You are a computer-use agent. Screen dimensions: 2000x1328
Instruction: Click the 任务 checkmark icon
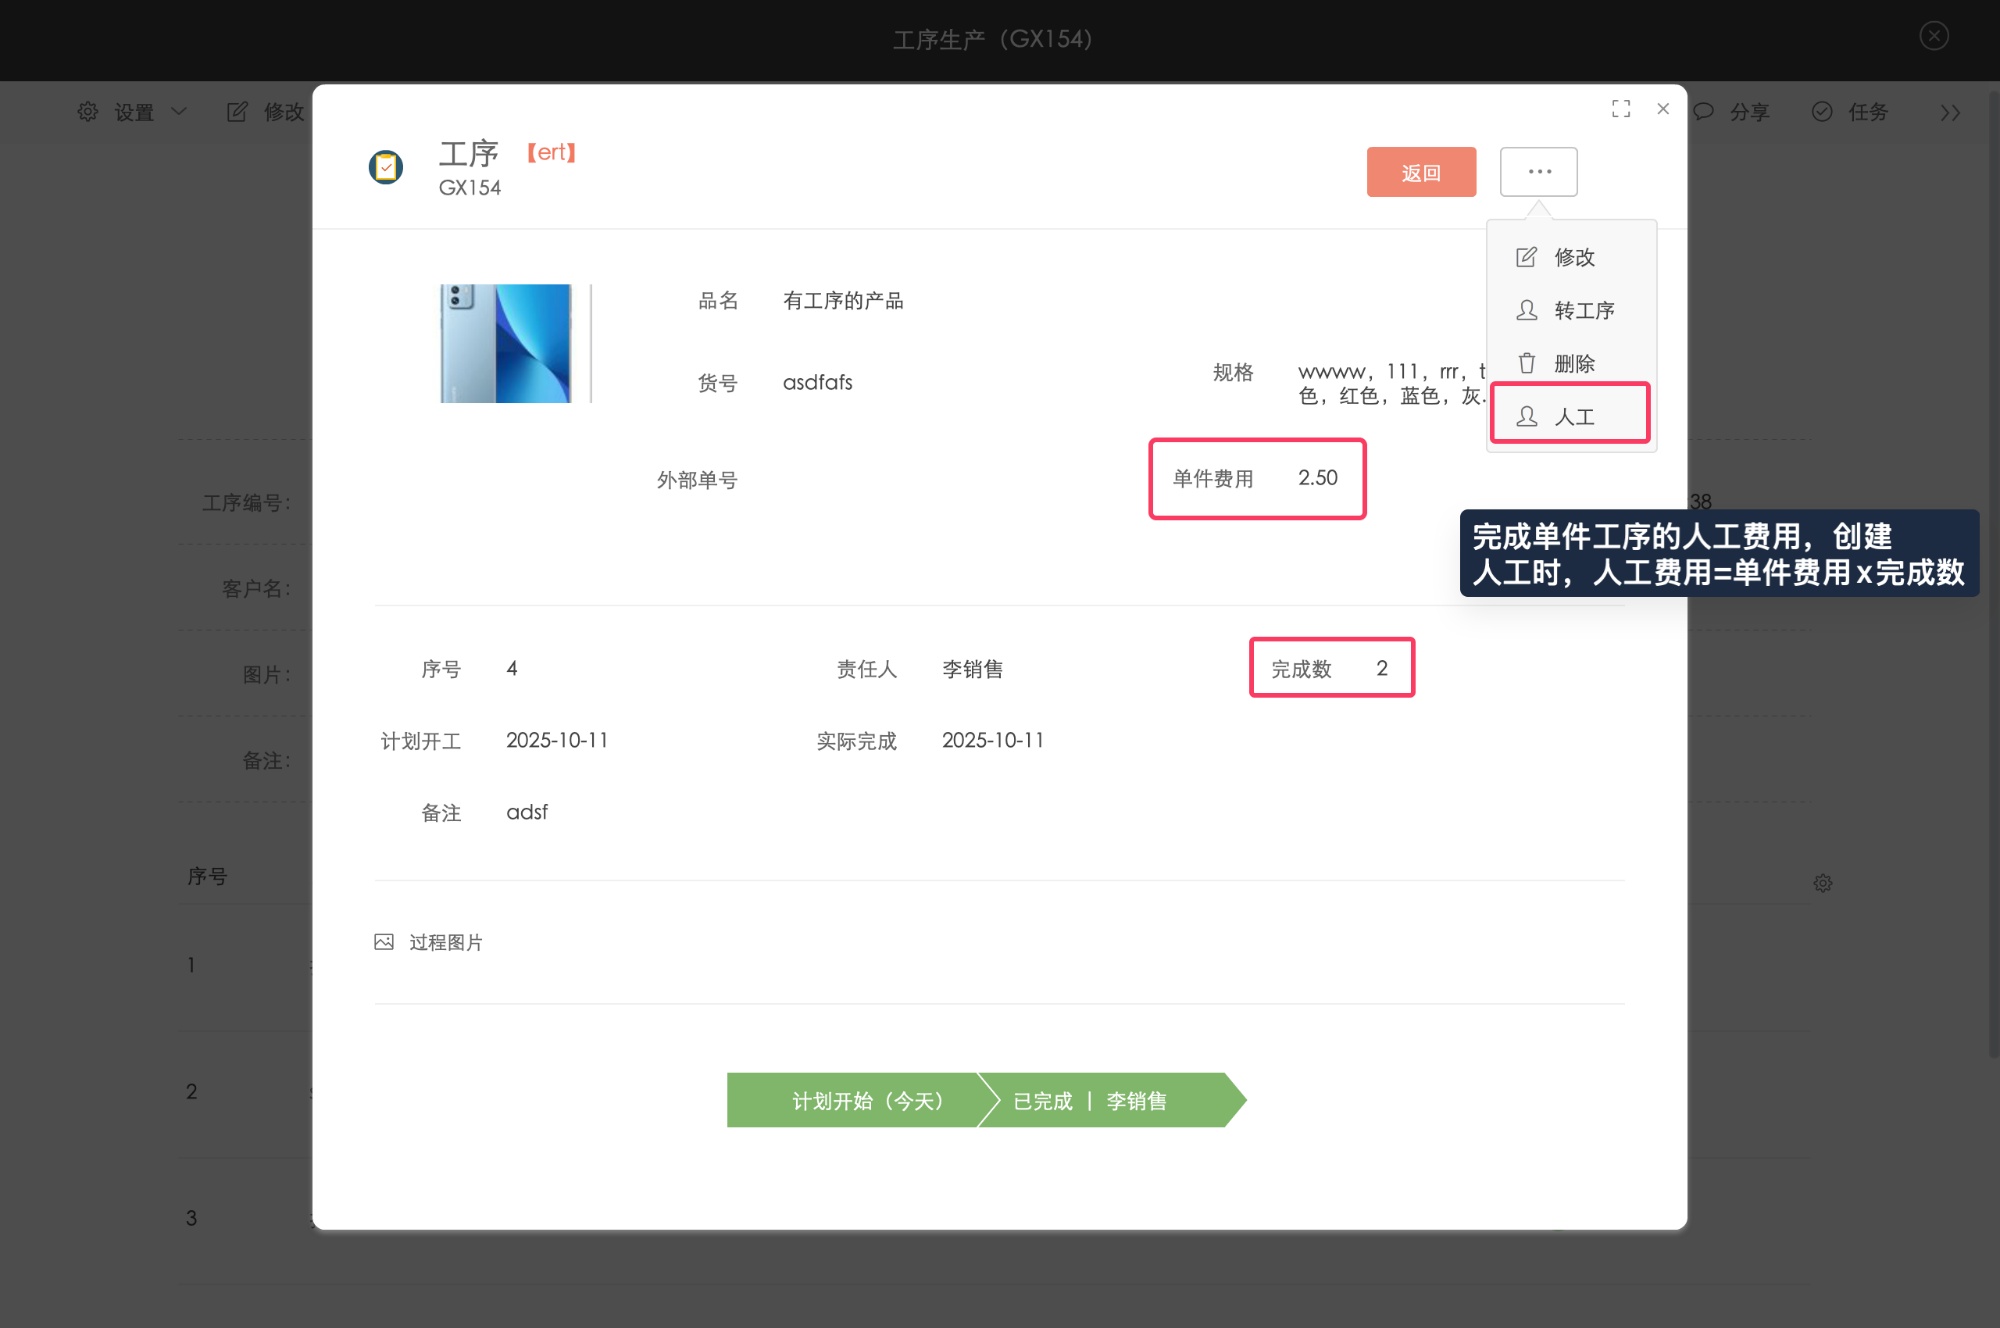click(1822, 112)
